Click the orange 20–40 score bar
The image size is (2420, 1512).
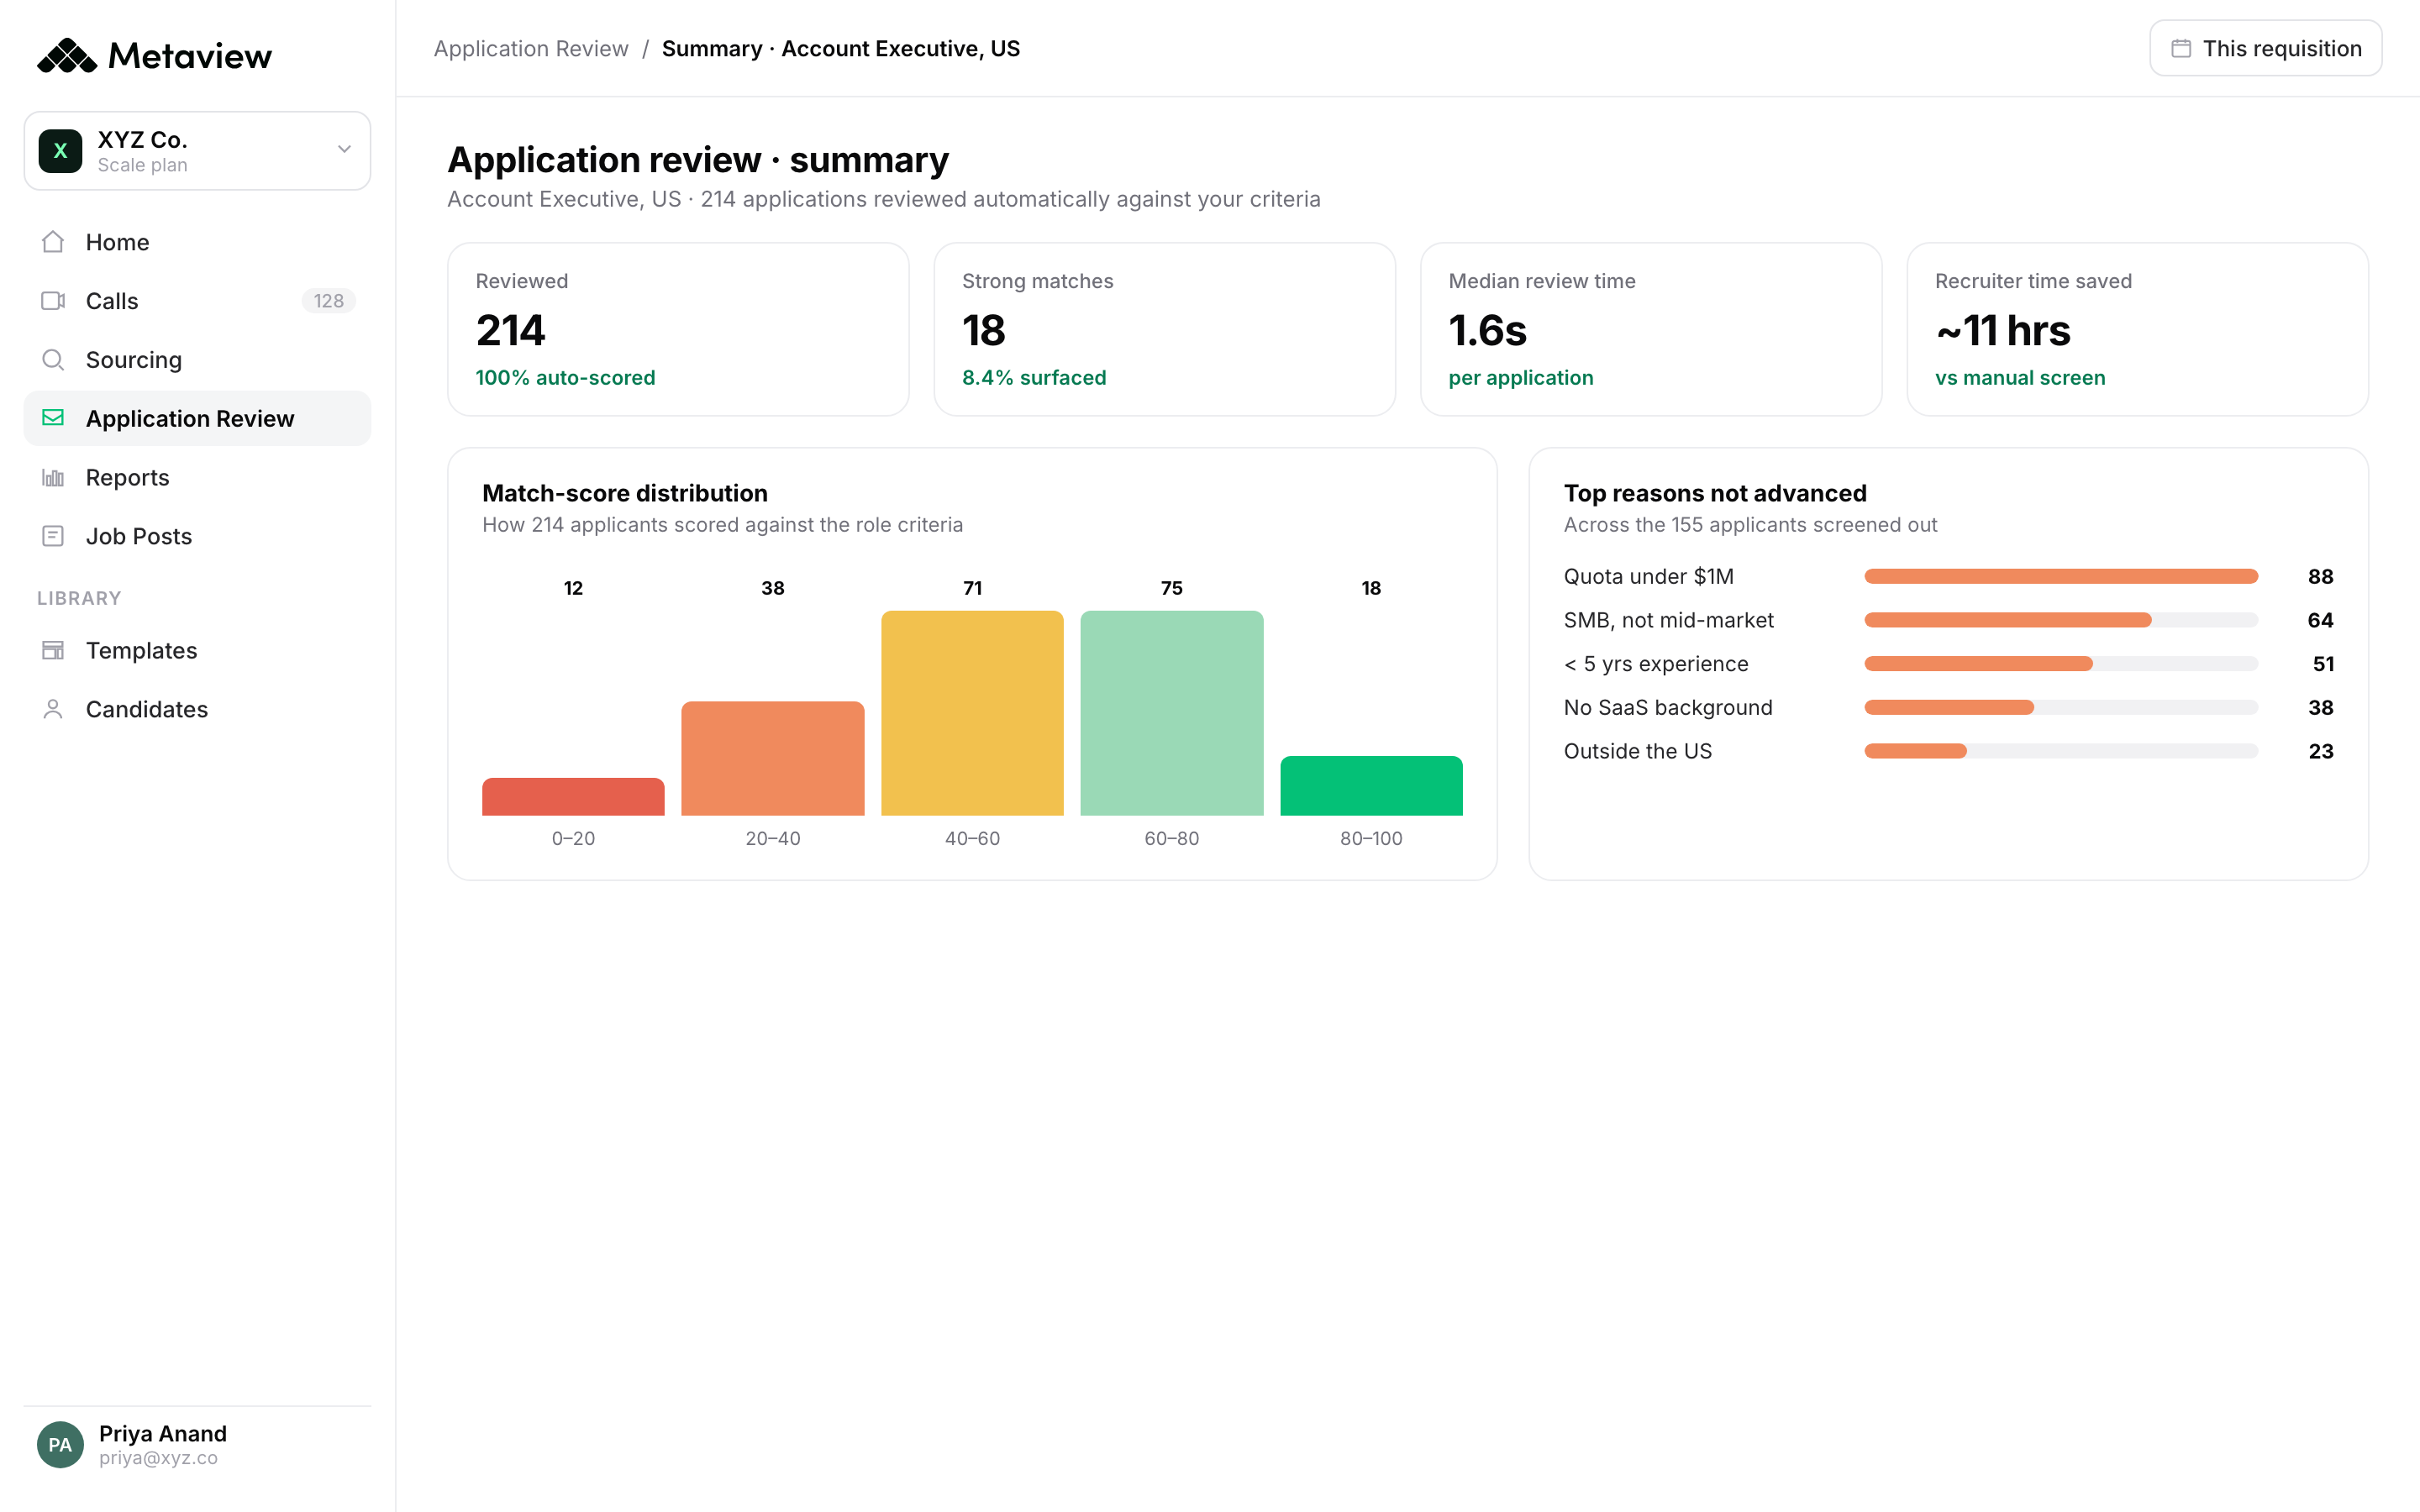pyautogui.click(x=772, y=758)
